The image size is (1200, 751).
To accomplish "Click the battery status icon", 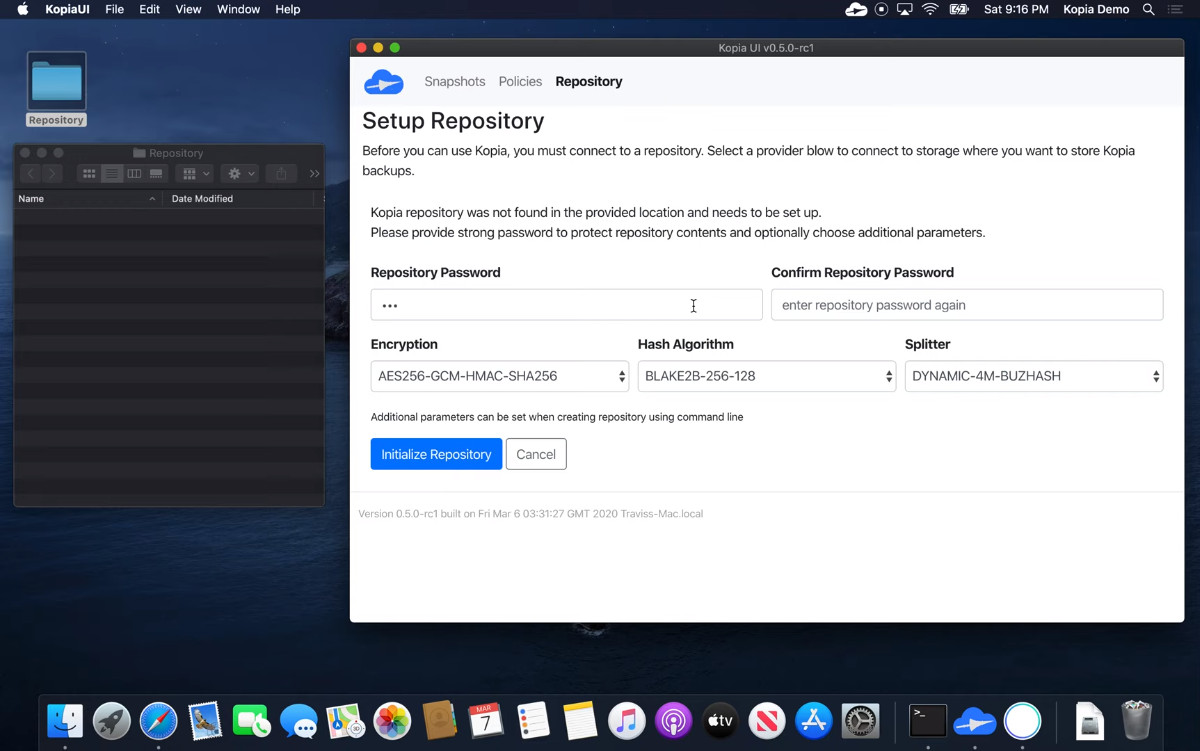I will coord(959,9).
